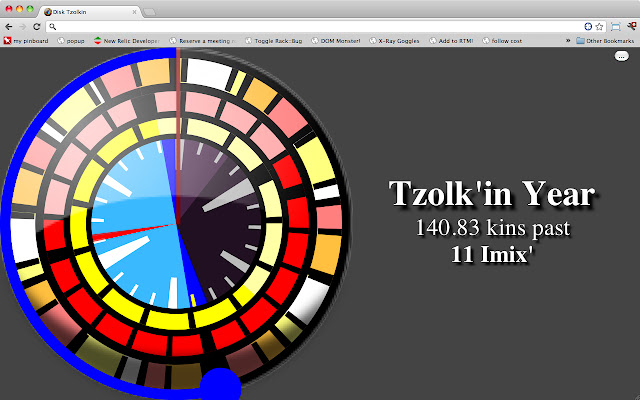Click the '11 Imix'' day name text
This screenshot has width=640, height=400.
492,254
